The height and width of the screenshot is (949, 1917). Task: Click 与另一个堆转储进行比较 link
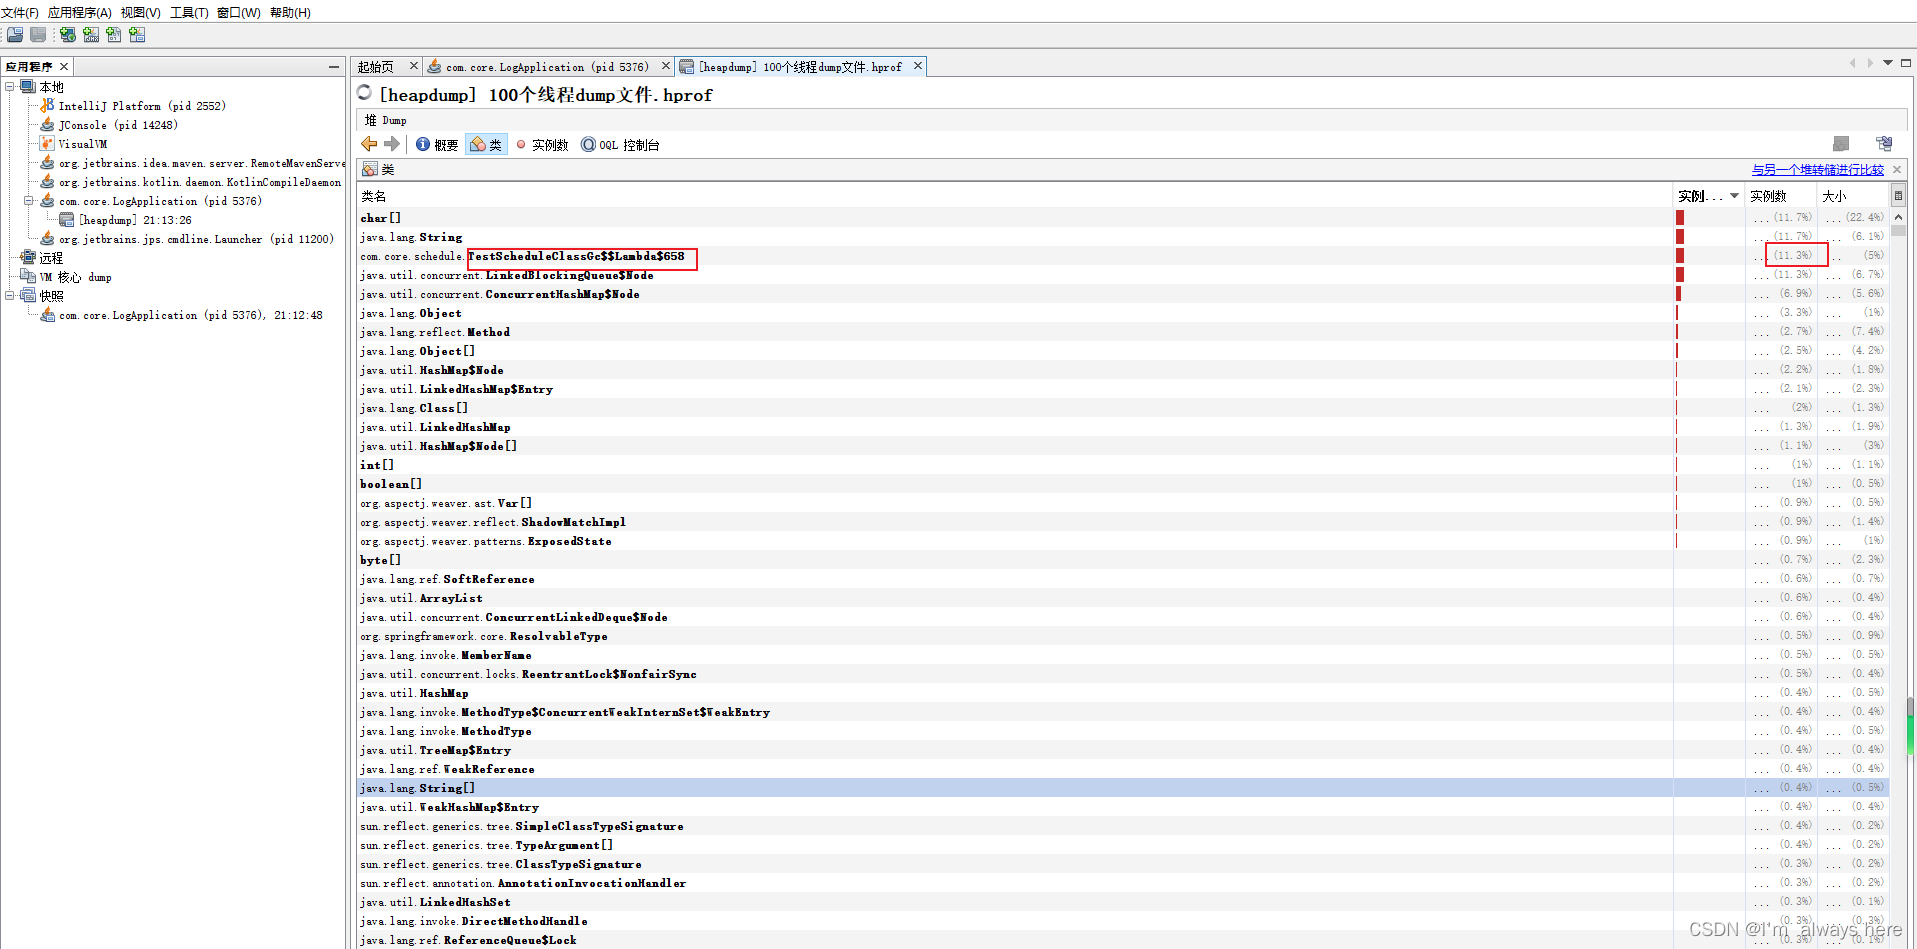pos(1818,170)
